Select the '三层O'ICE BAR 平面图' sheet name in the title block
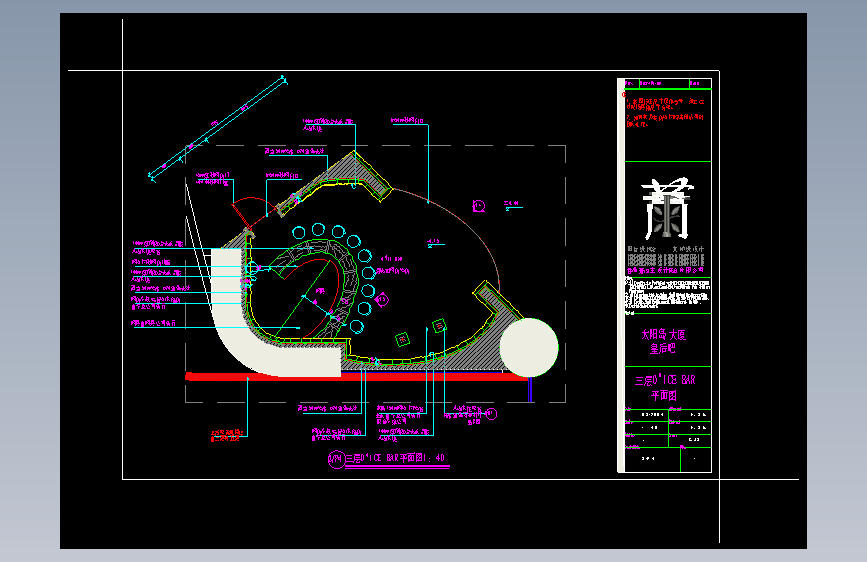Image resolution: width=867 pixels, height=562 pixels. click(665, 387)
